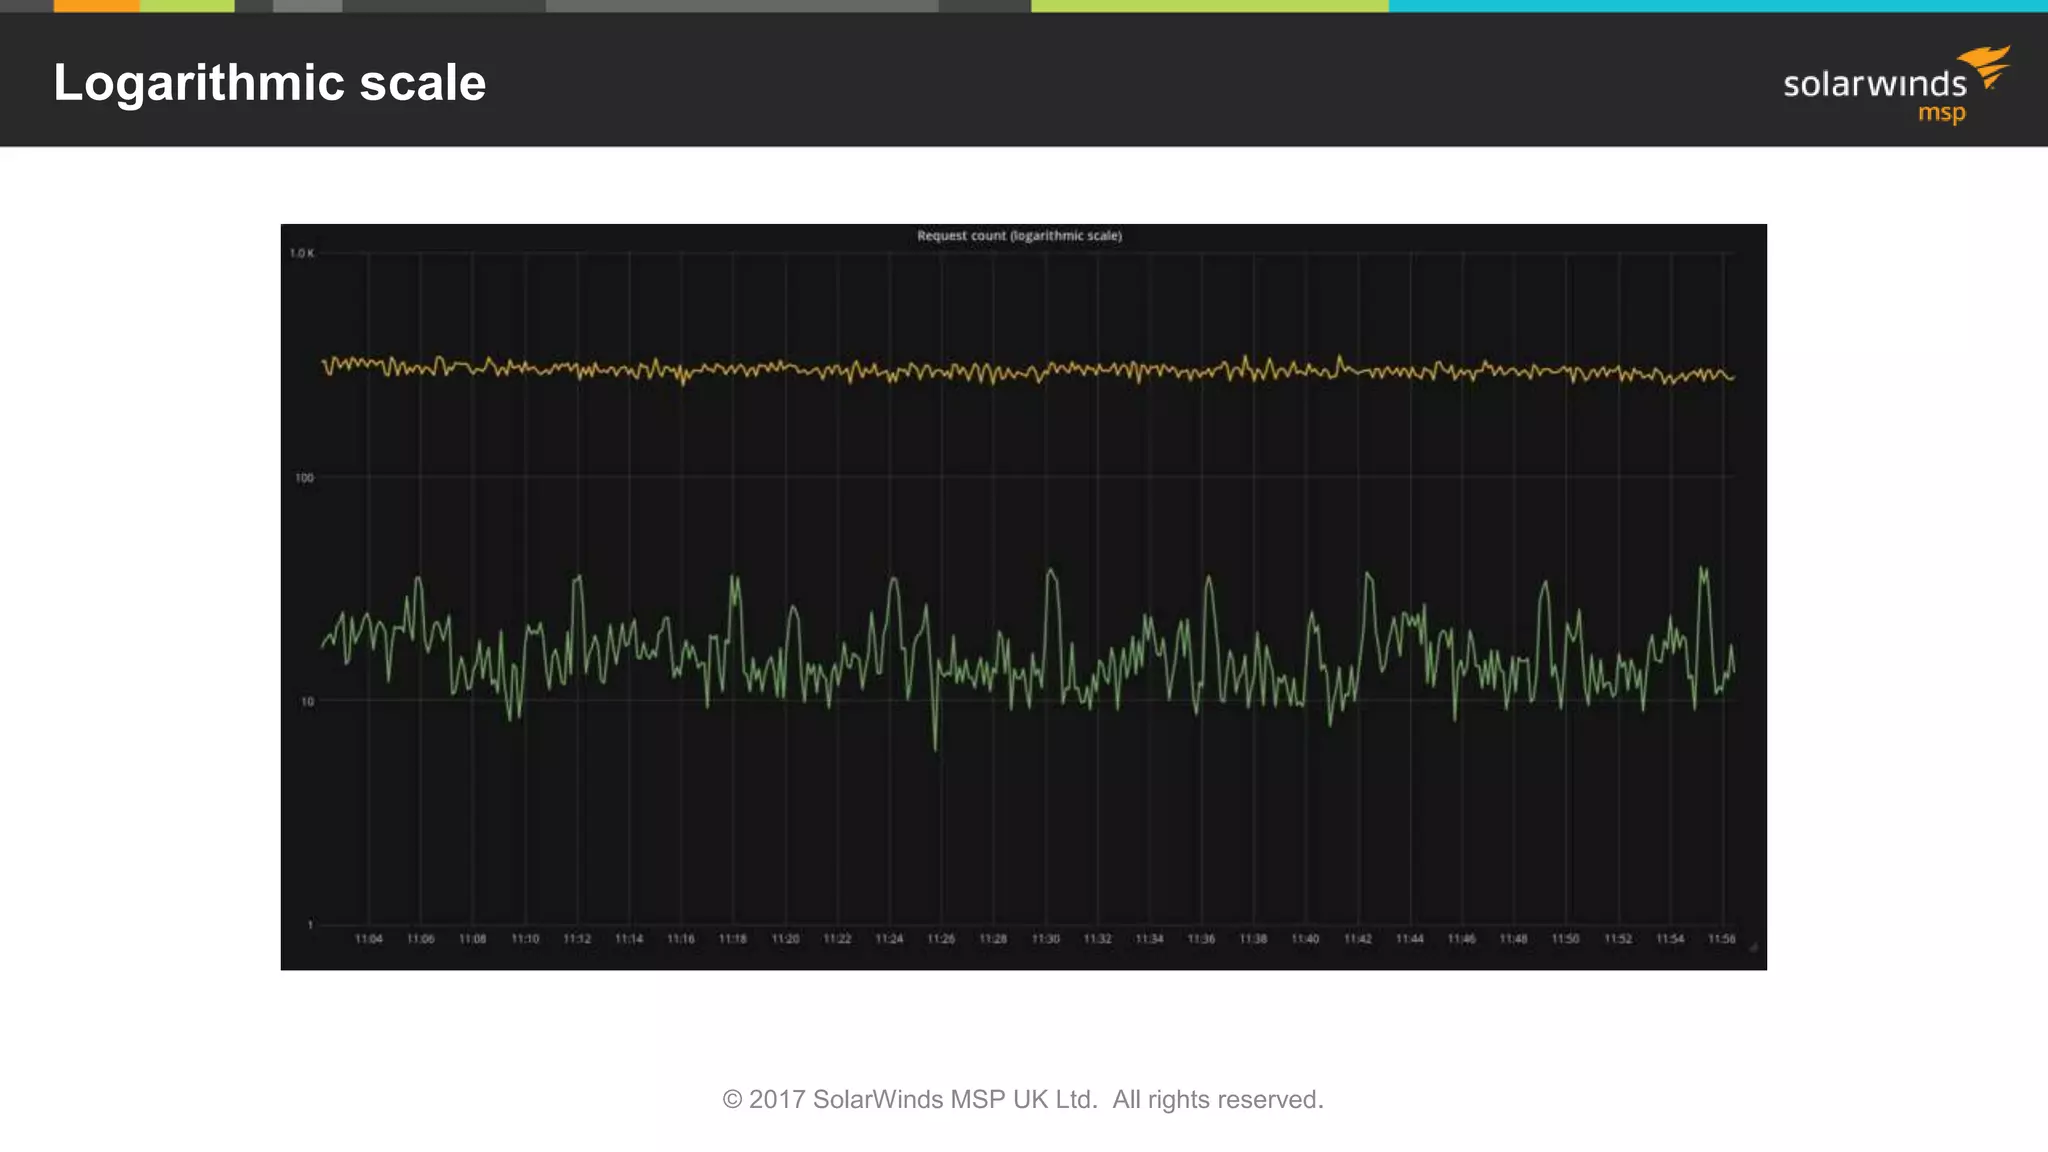
Task: Click the 11:26 x-axis time label
Action: [941, 939]
